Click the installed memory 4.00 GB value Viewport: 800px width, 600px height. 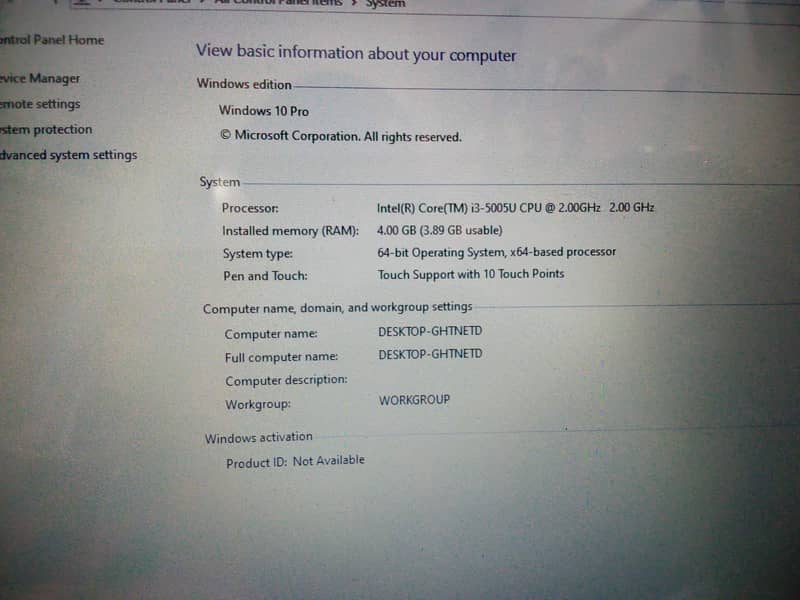440,231
